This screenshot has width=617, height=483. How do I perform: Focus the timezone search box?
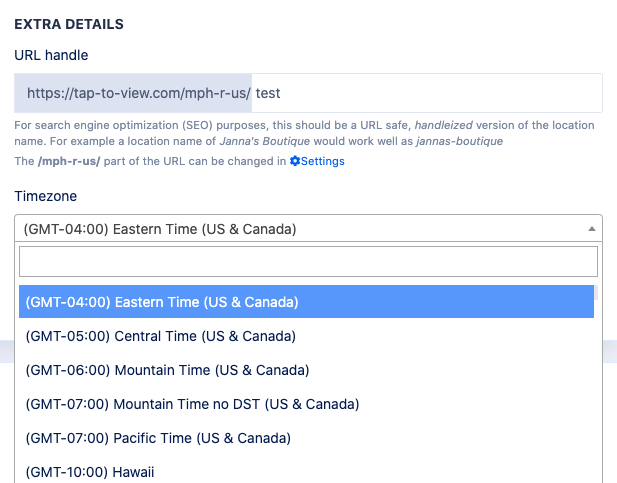coord(308,262)
